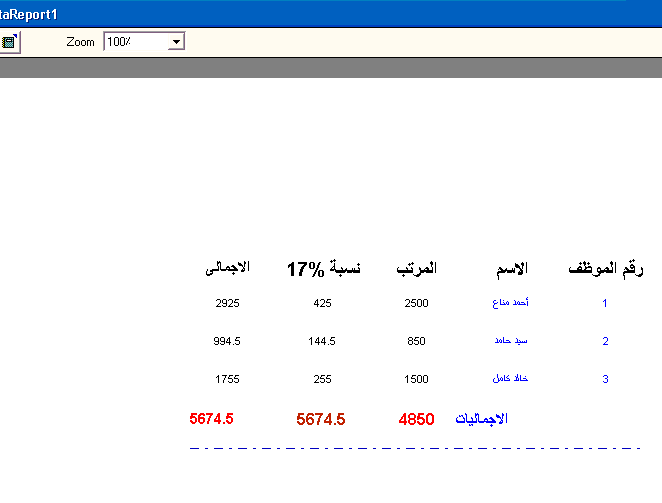The height and width of the screenshot is (503, 662).
Task: Click the bright red 5674.5 under الاجمالى column
Action: (x=211, y=419)
